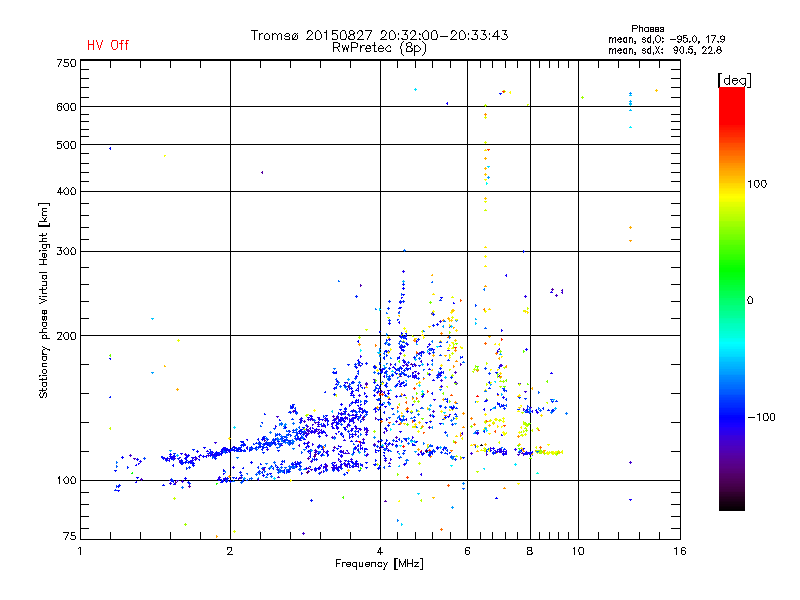800x600 pixels.
Task: Click the red HV Off label
Action: point(107,45)
